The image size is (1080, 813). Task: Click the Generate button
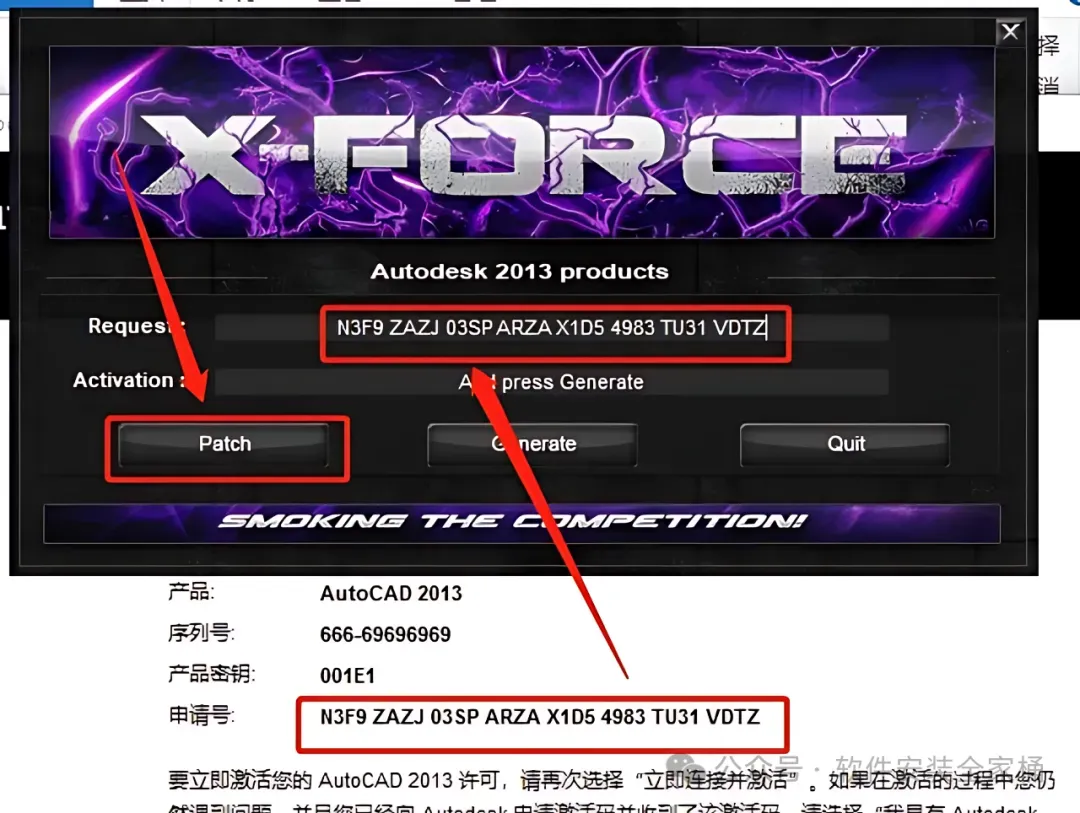click(532, 444)
